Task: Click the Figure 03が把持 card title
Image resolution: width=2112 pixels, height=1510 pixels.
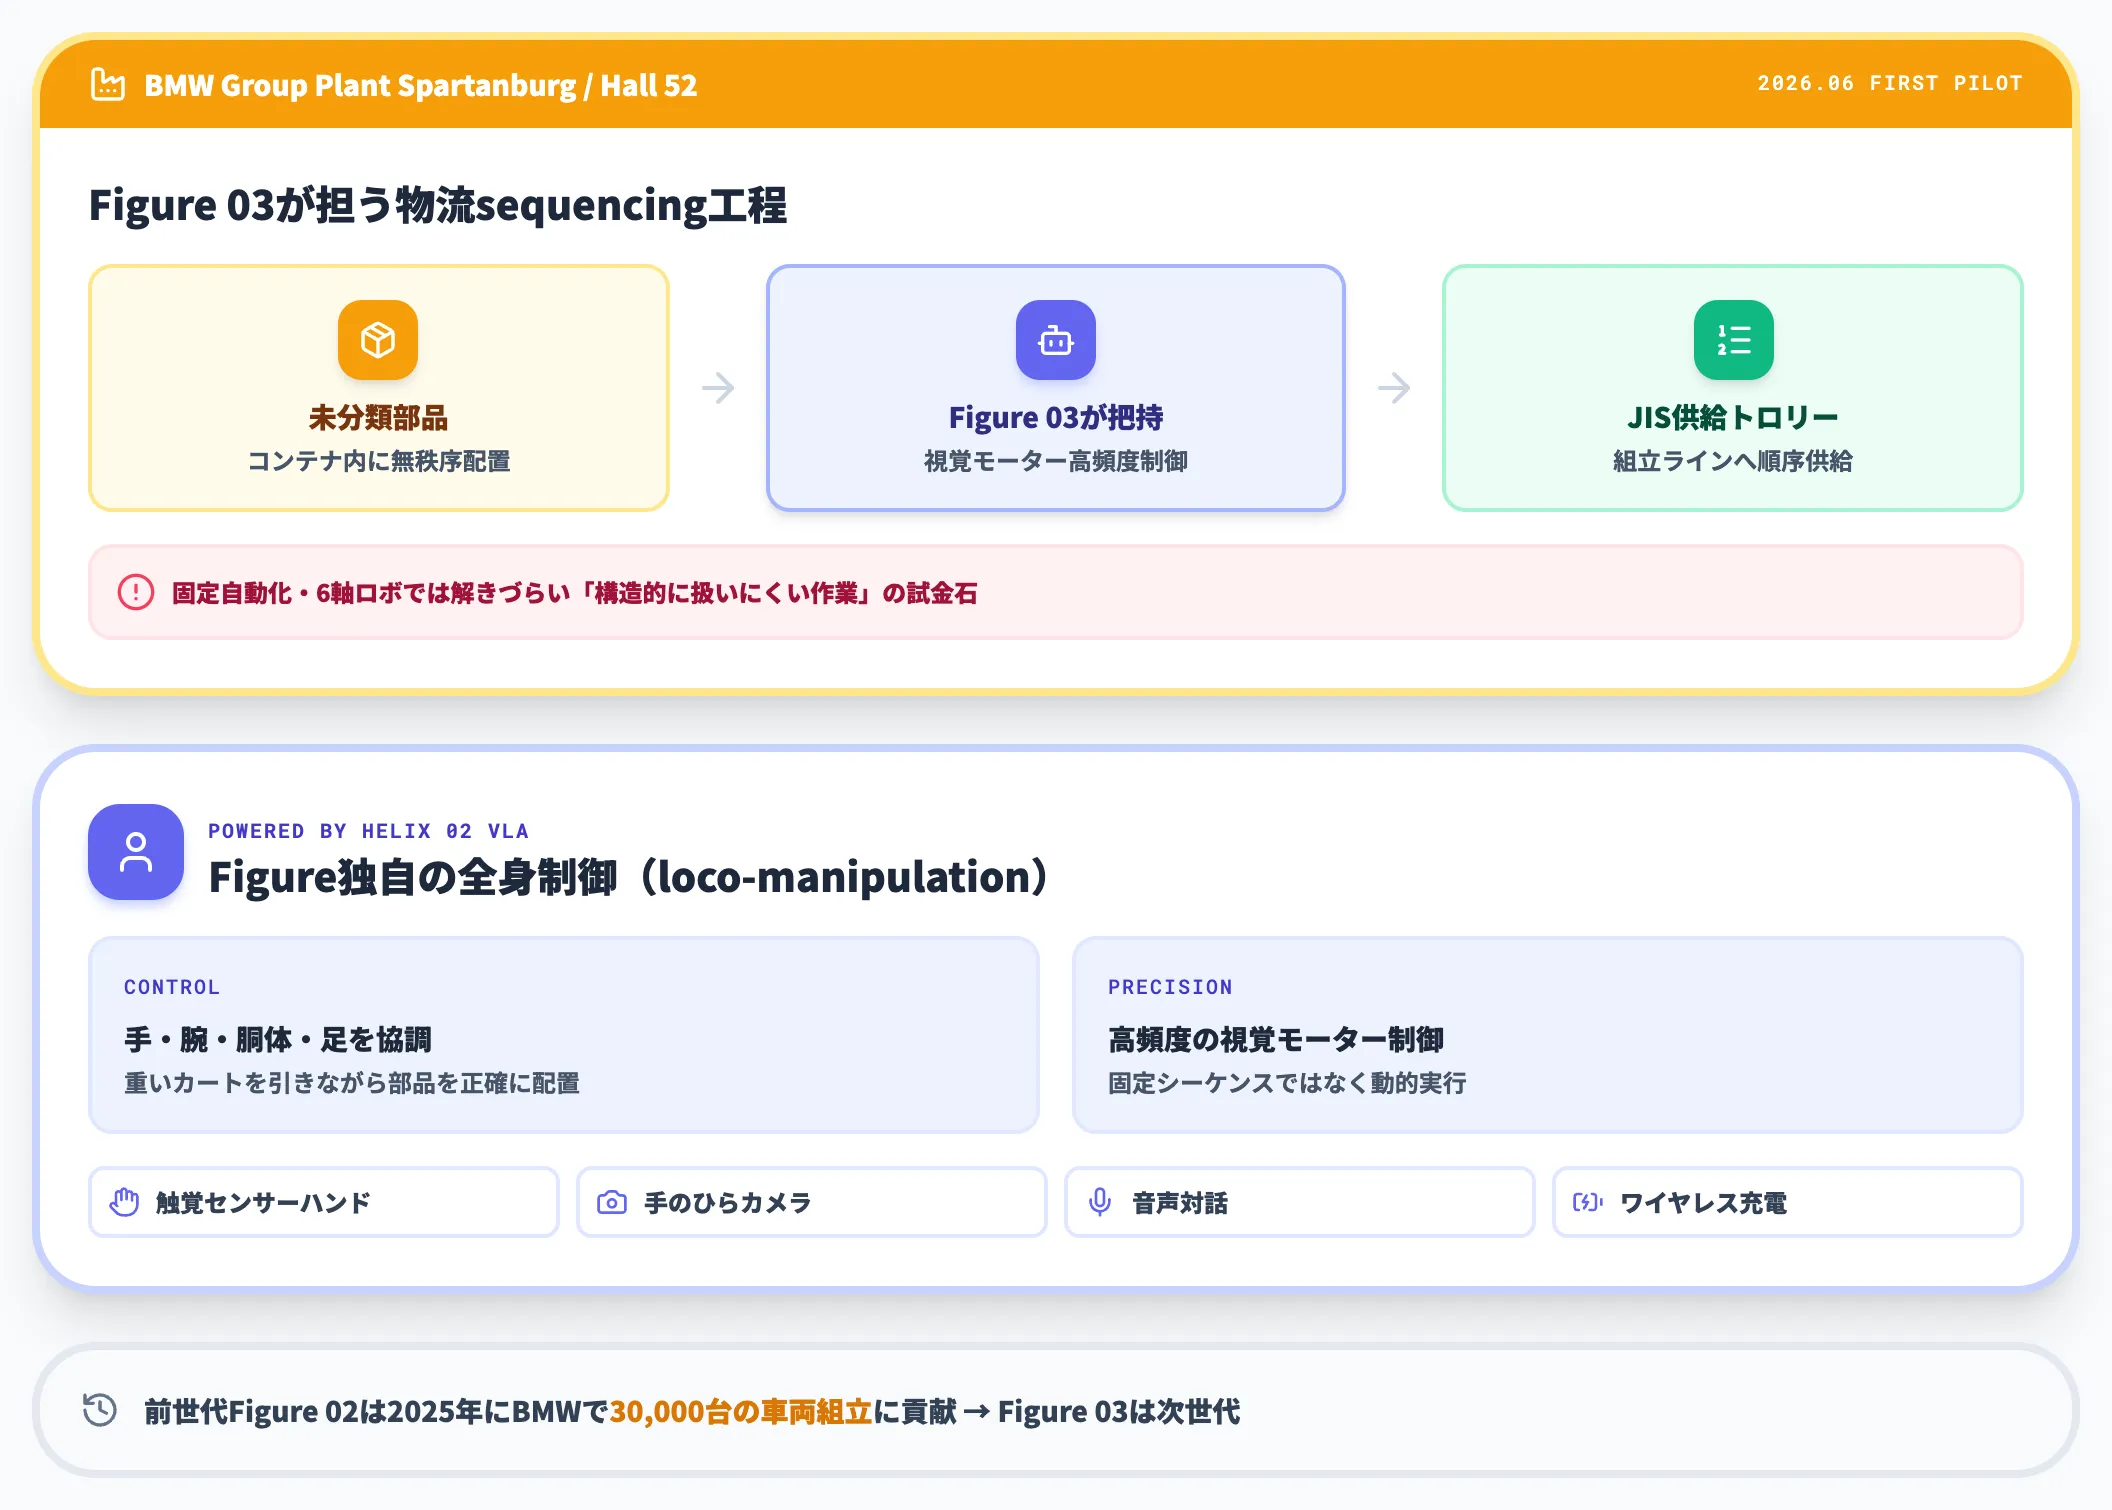Action: 1056,417
